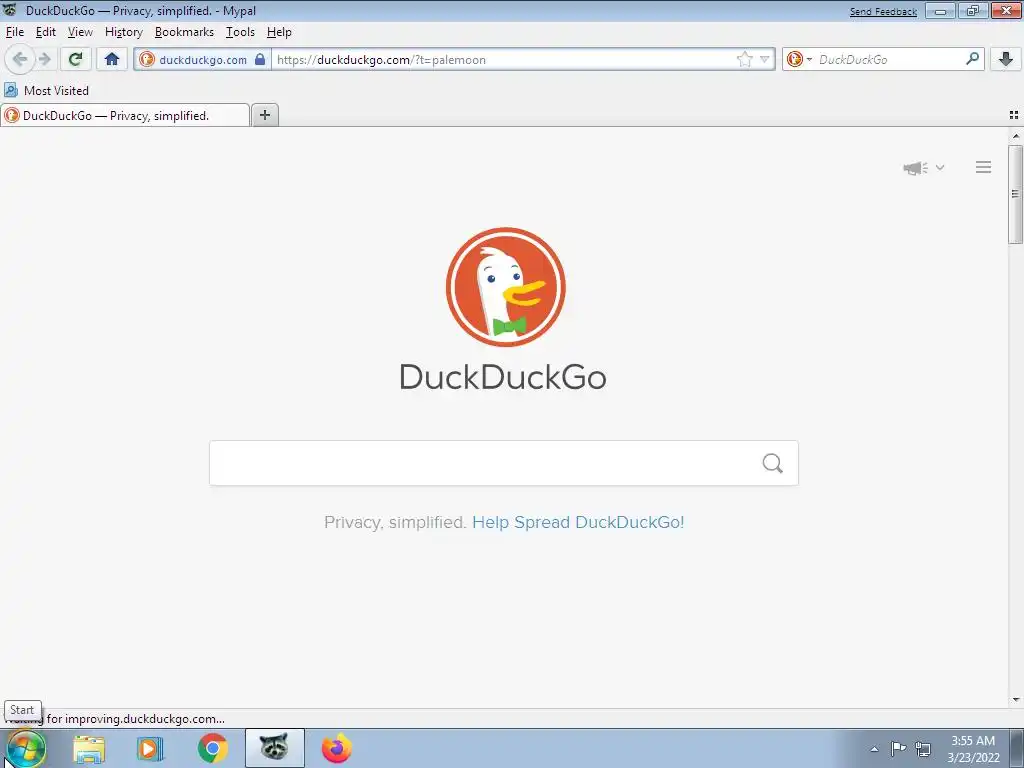Click the vertical scrollbar thumb
Viewport: 1024px width, 768px height.
[x=1015, y=195]
